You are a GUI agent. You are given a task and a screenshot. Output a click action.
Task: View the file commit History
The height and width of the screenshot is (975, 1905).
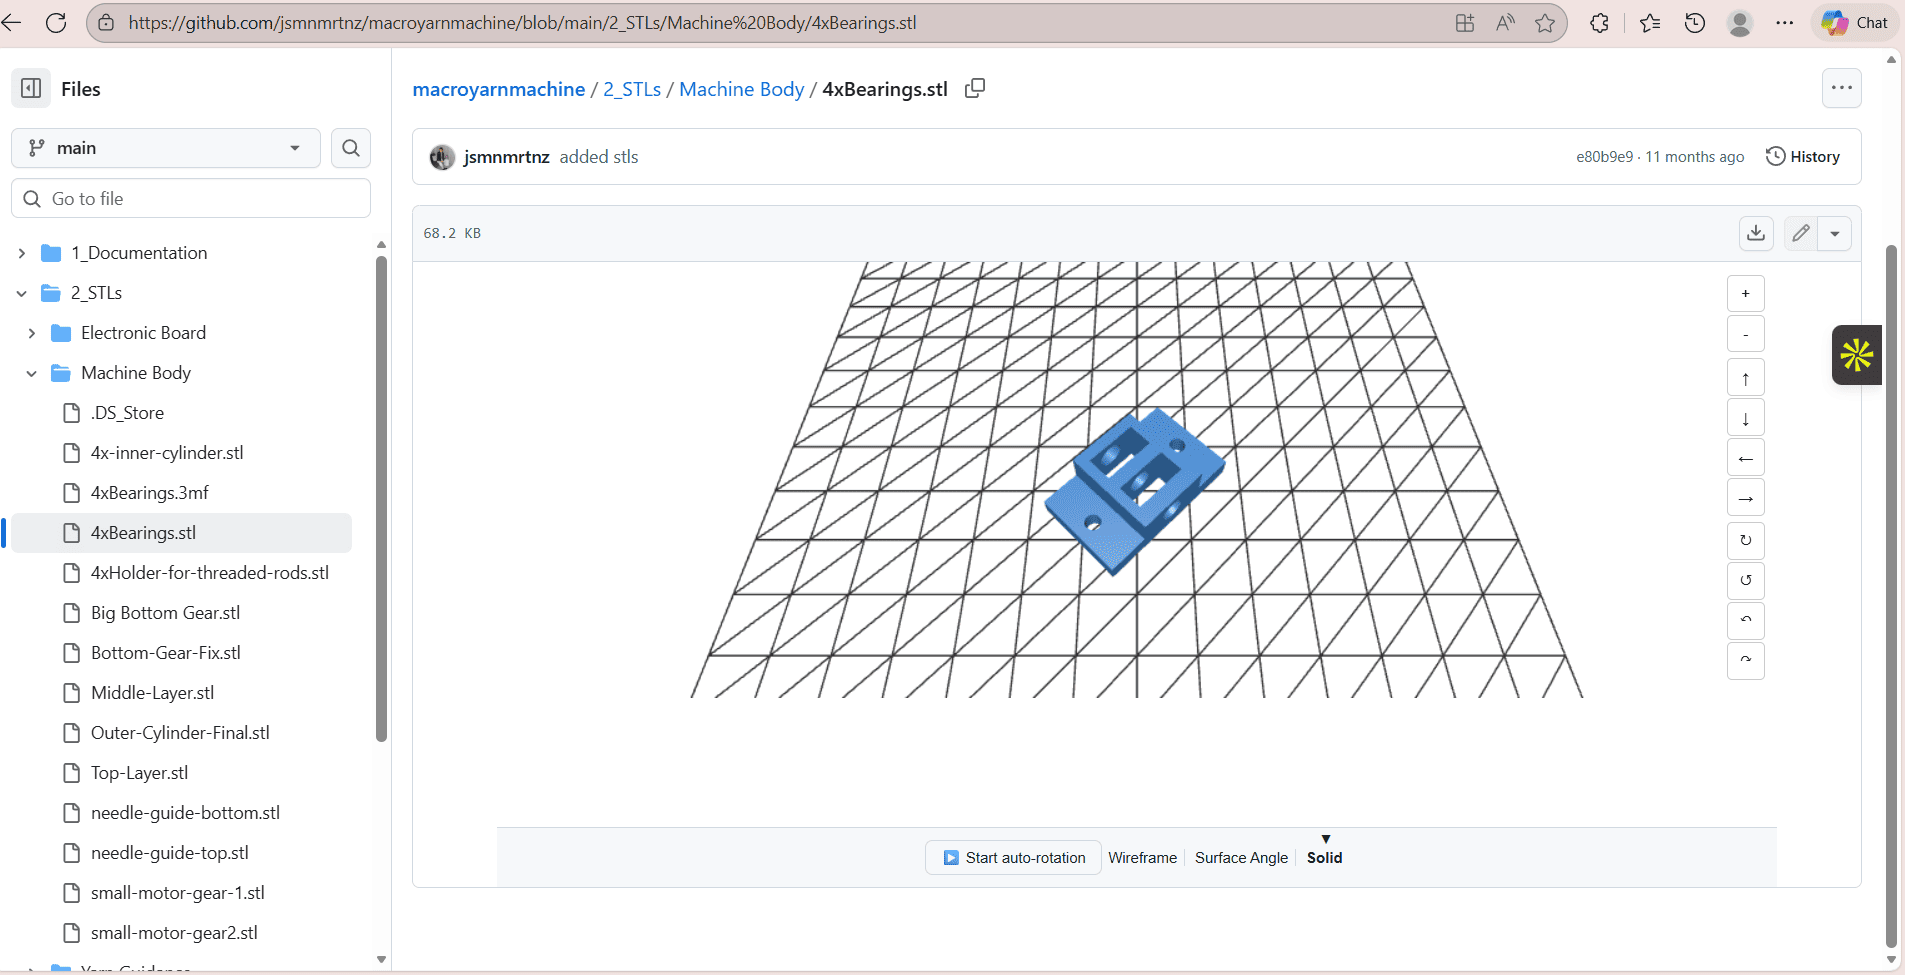click(1803, 157)
